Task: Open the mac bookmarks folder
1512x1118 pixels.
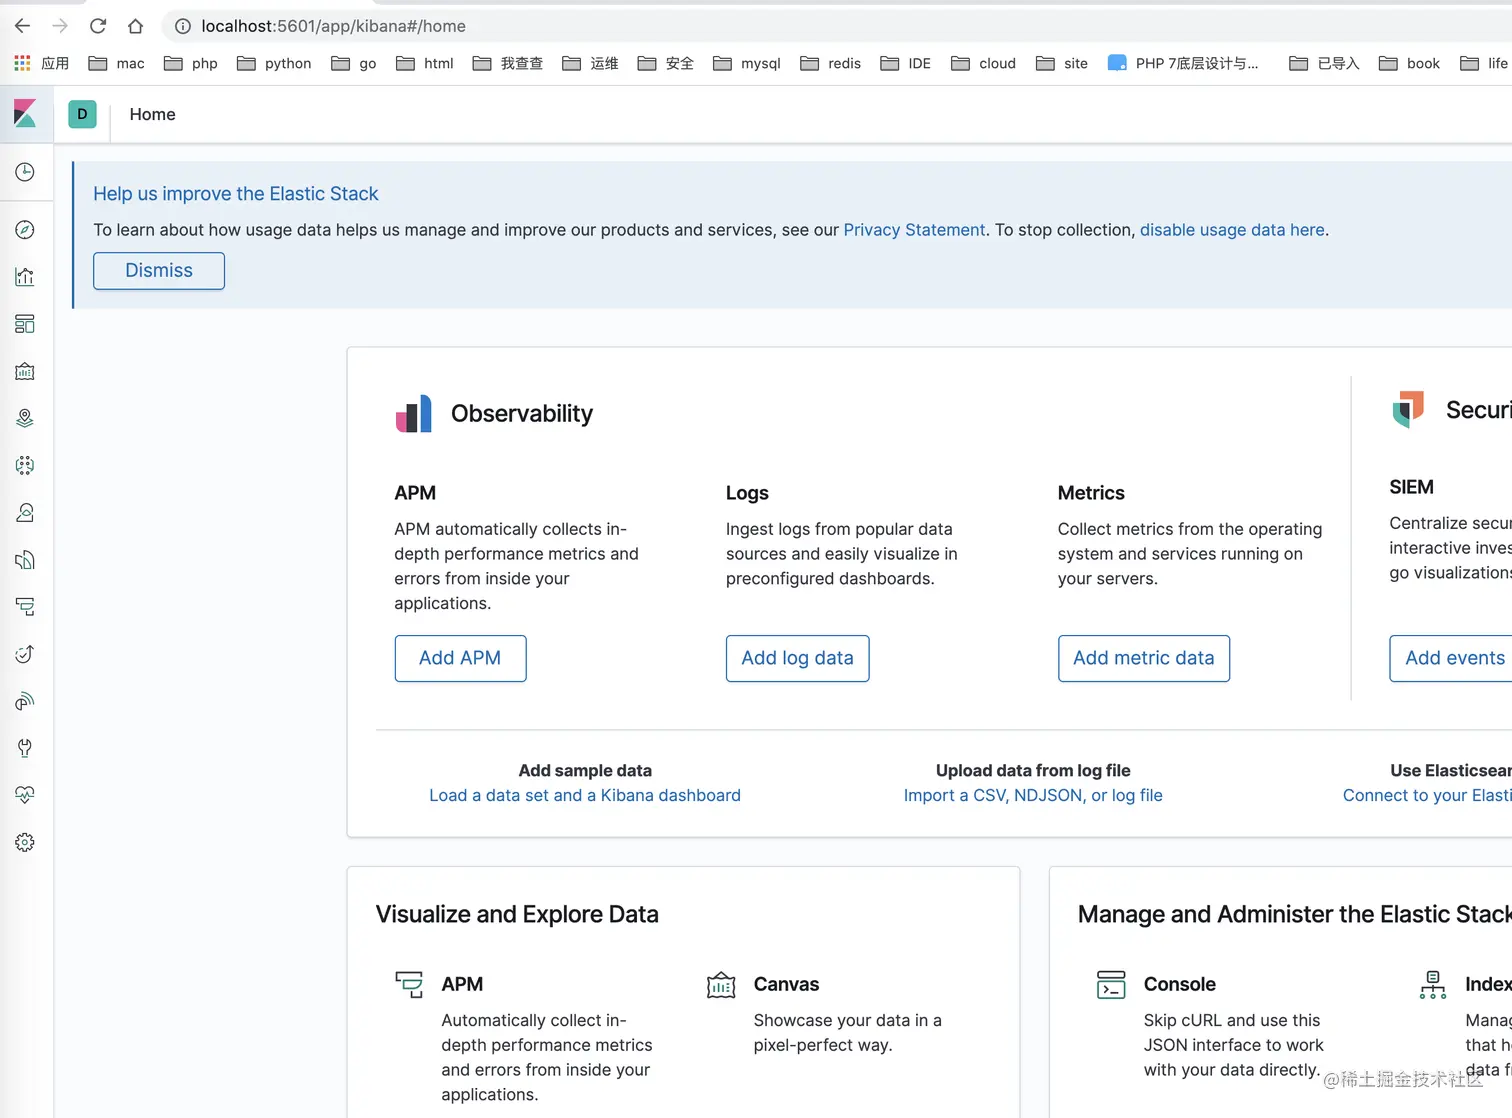Action: click(117, 63)
